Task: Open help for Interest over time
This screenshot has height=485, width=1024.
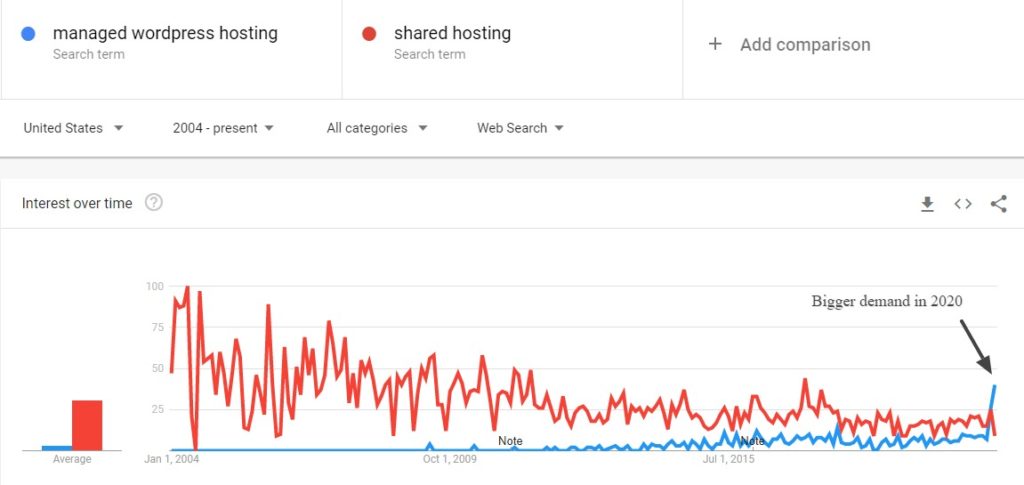Action: pos(153,203)
